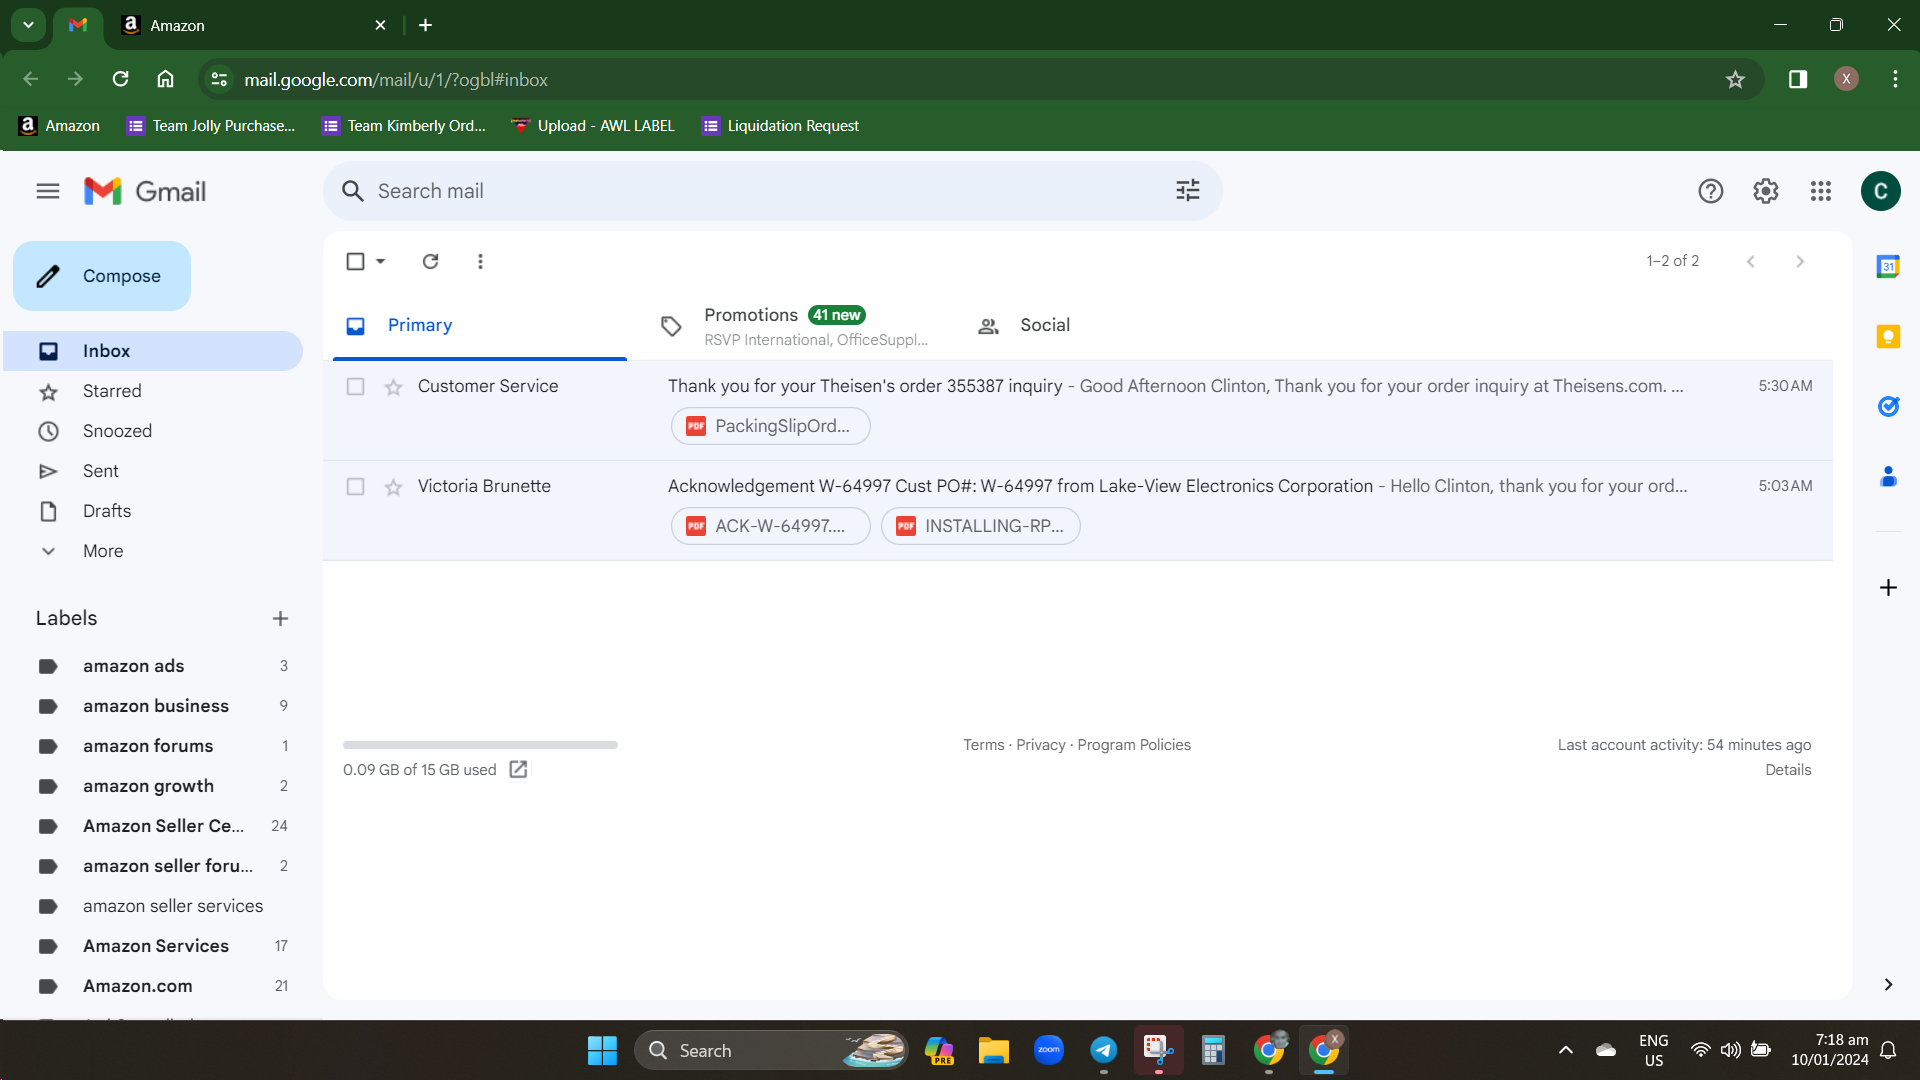Open the Gmail main menu hamburger icon
Screen dimensions: 1920x1080
48,191
